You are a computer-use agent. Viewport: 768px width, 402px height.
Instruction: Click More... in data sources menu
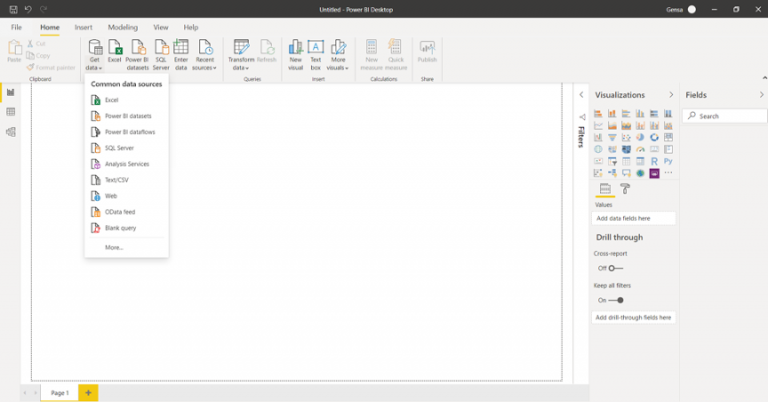tap(126, 248)
